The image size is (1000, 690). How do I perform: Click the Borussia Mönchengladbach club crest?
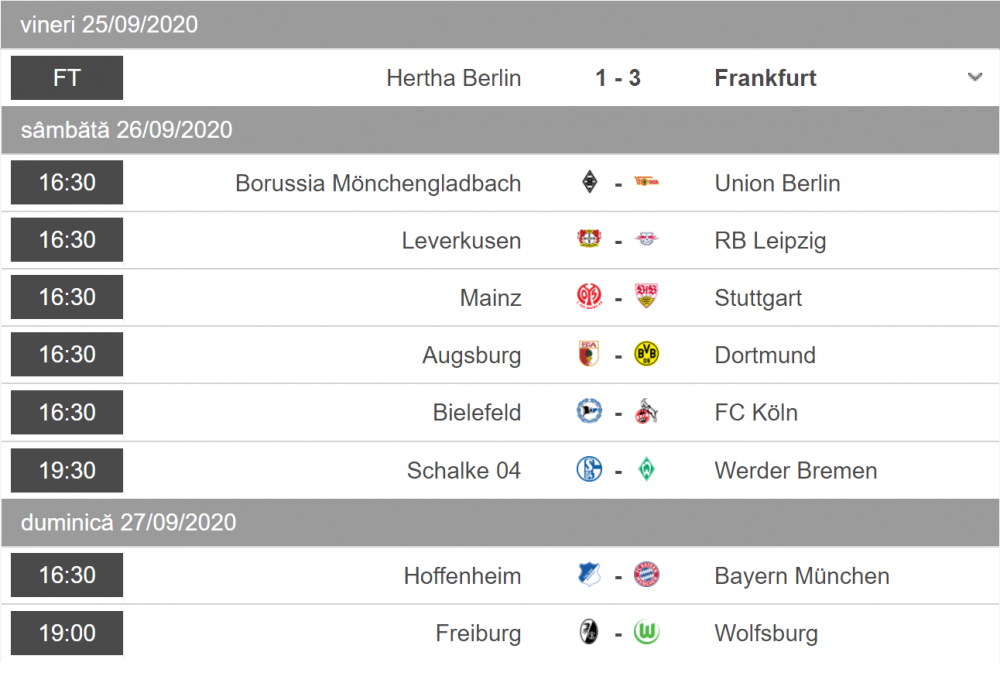point(590,183)
